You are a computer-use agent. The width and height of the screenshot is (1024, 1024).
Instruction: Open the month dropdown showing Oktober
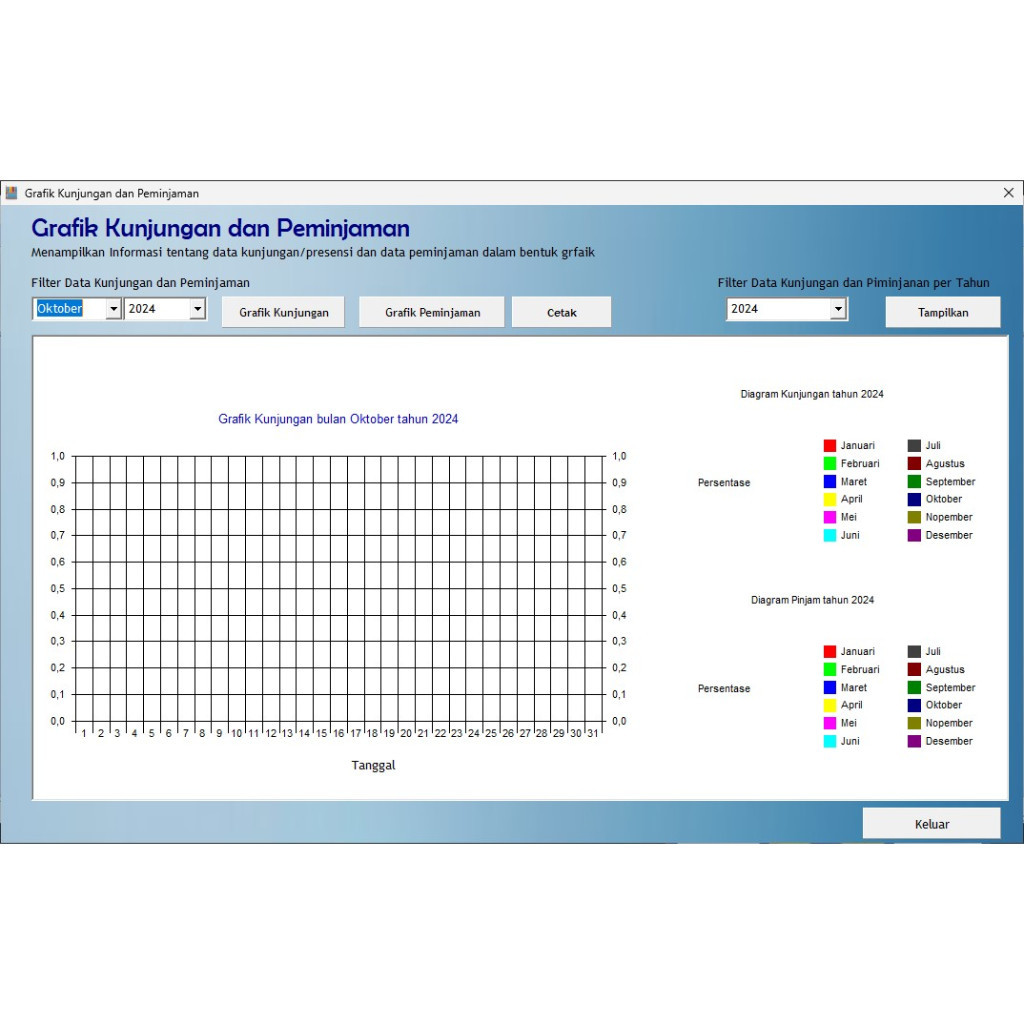coord(113,308)
